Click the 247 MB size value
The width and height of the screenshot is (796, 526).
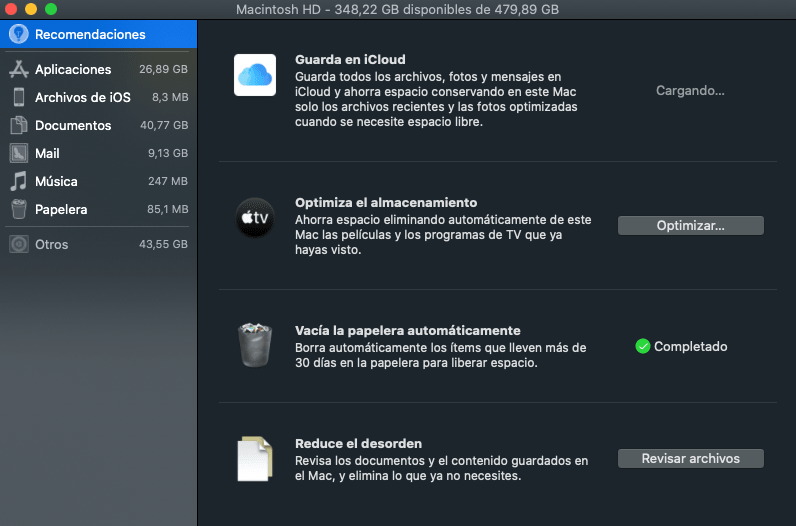point(168,181)
